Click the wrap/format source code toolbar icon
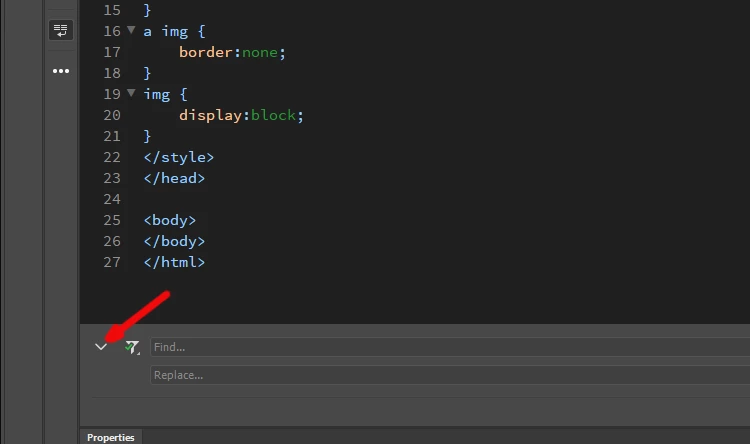Viewport: 750px width, 444px height. [x=61, y=30]
